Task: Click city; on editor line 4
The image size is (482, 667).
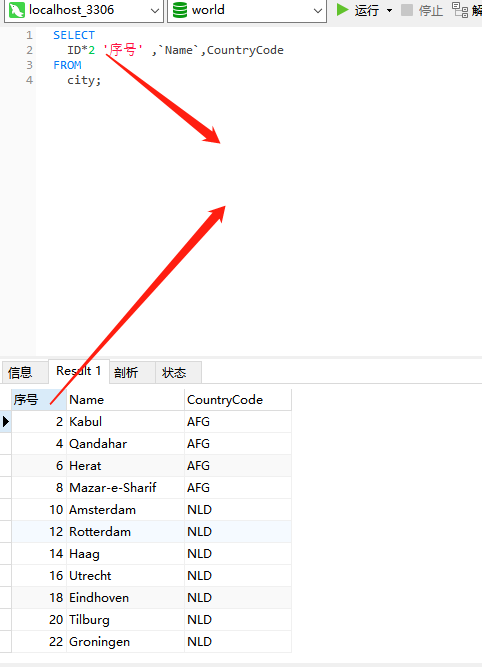Action: point(84,80)
